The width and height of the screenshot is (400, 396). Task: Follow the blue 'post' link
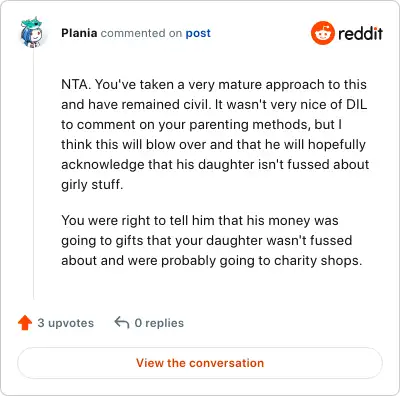click(198, 33)
